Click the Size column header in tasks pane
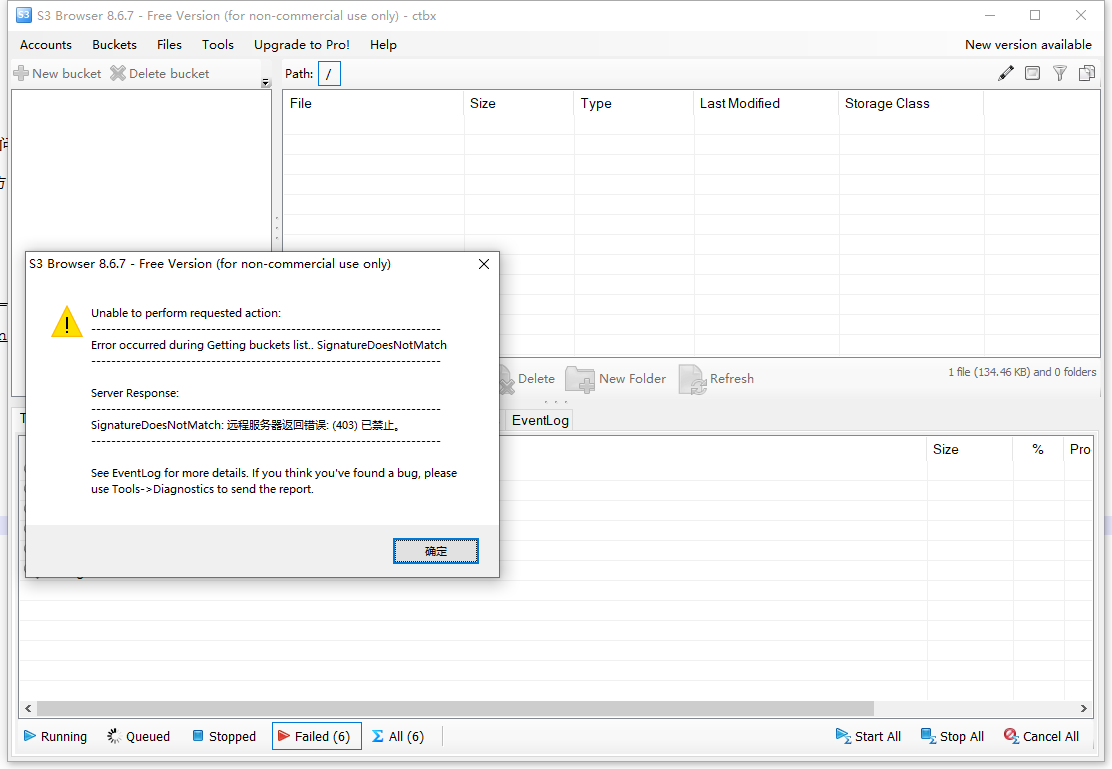Image resolution: width=1112 pixels, height=769 pixels. tap(969, 449)
